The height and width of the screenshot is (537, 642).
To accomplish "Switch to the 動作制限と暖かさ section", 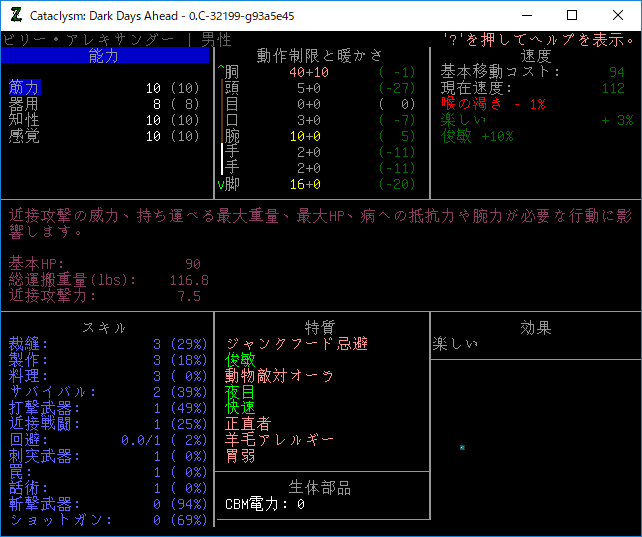I will point(320,56).
